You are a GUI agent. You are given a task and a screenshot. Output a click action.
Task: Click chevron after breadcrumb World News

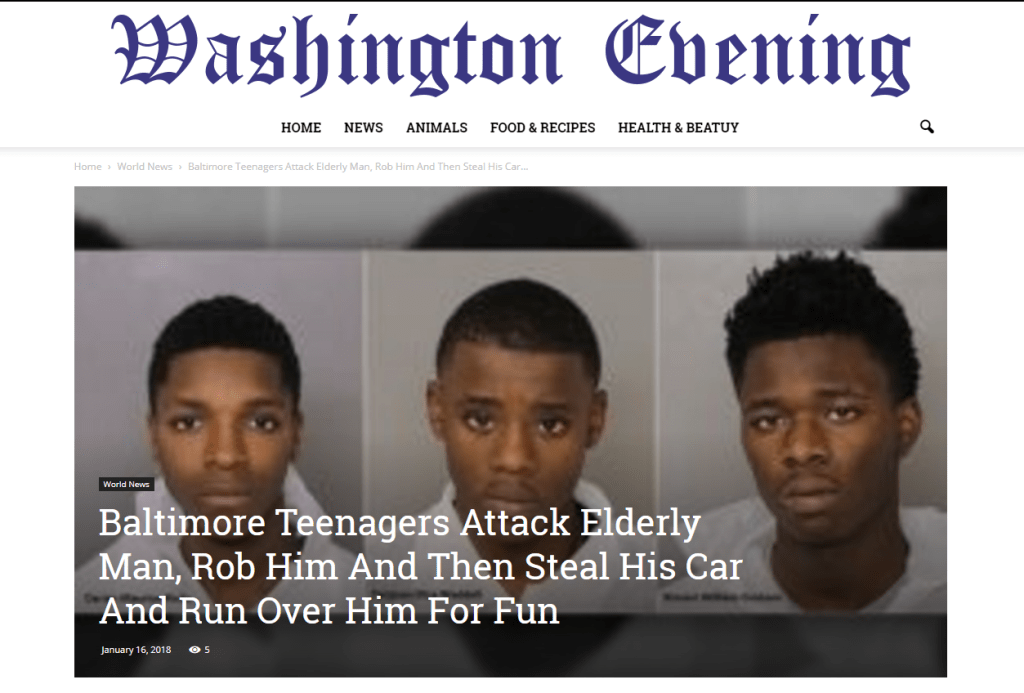tap(180, 167)
